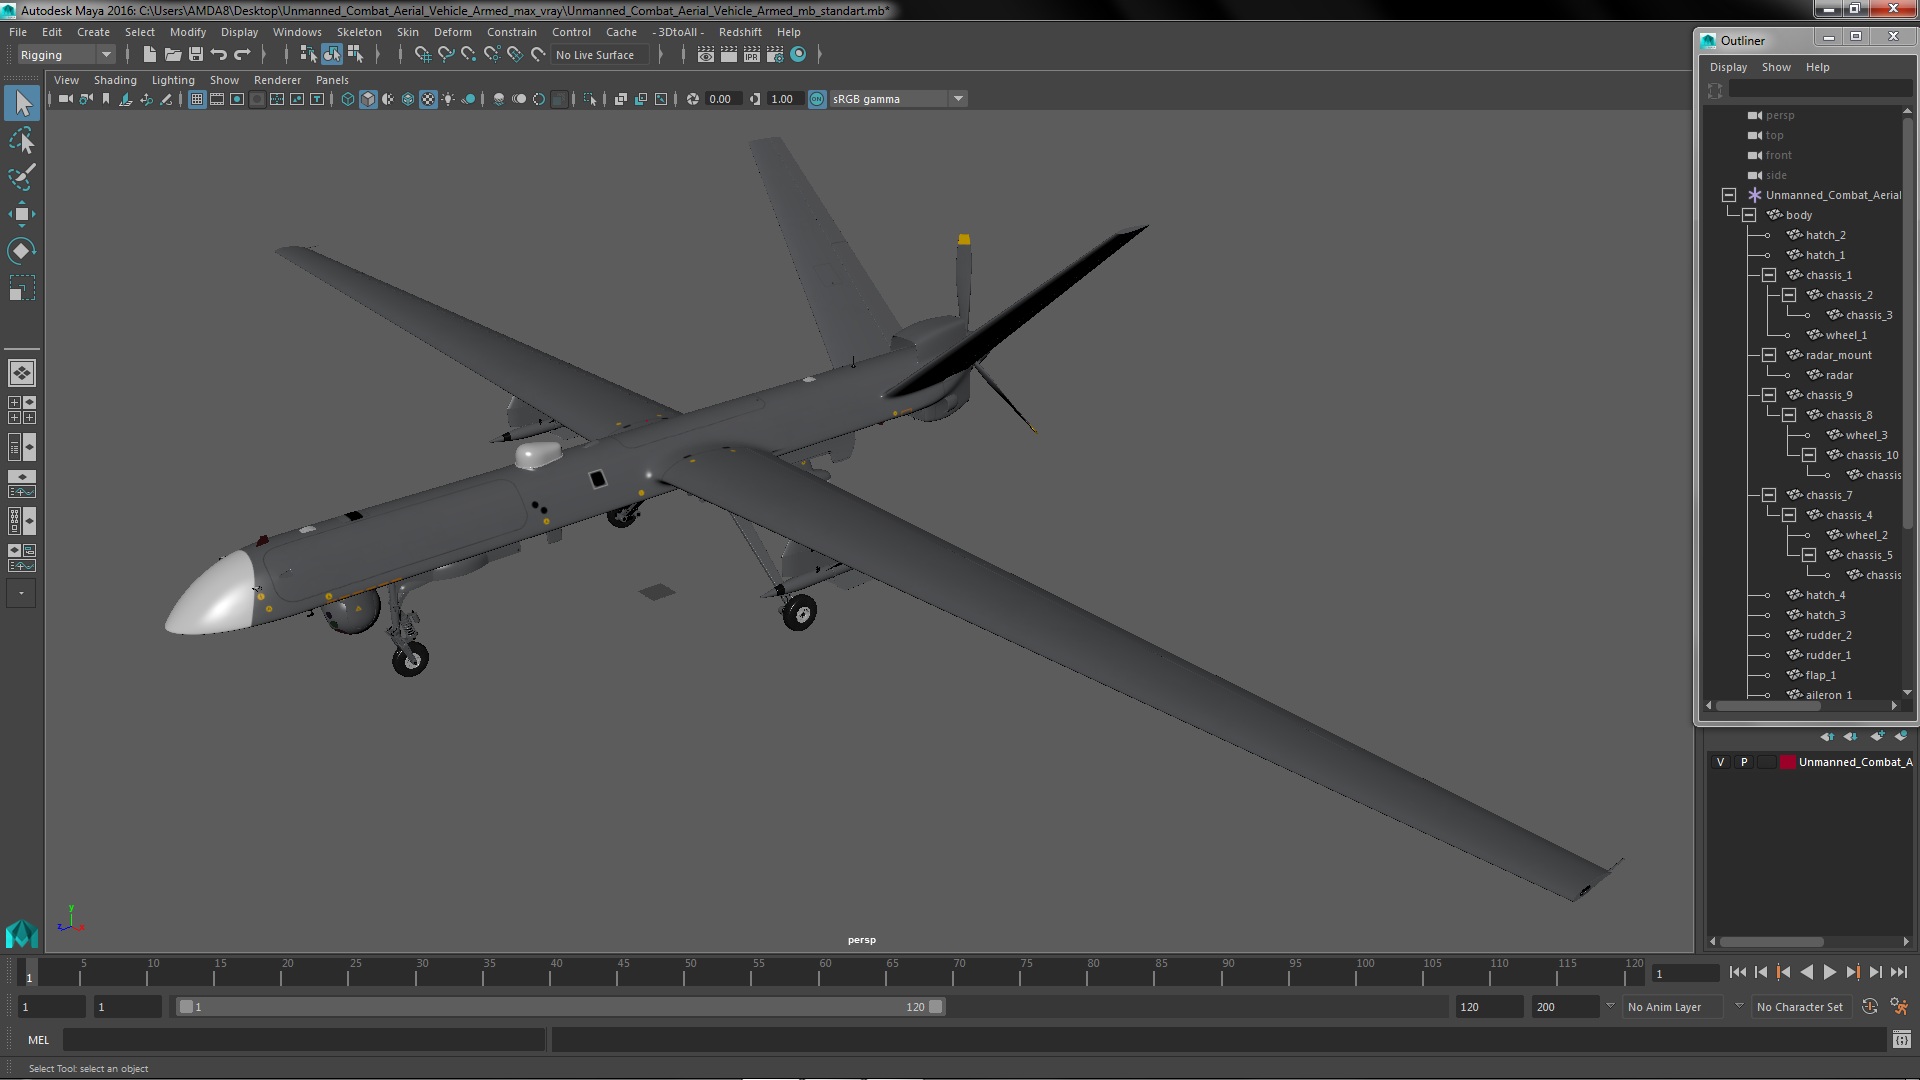Collapse the chassis_7 node
This screenshot has width=1920, height=1080.
pyautogui.click(x=1769, y=495)
